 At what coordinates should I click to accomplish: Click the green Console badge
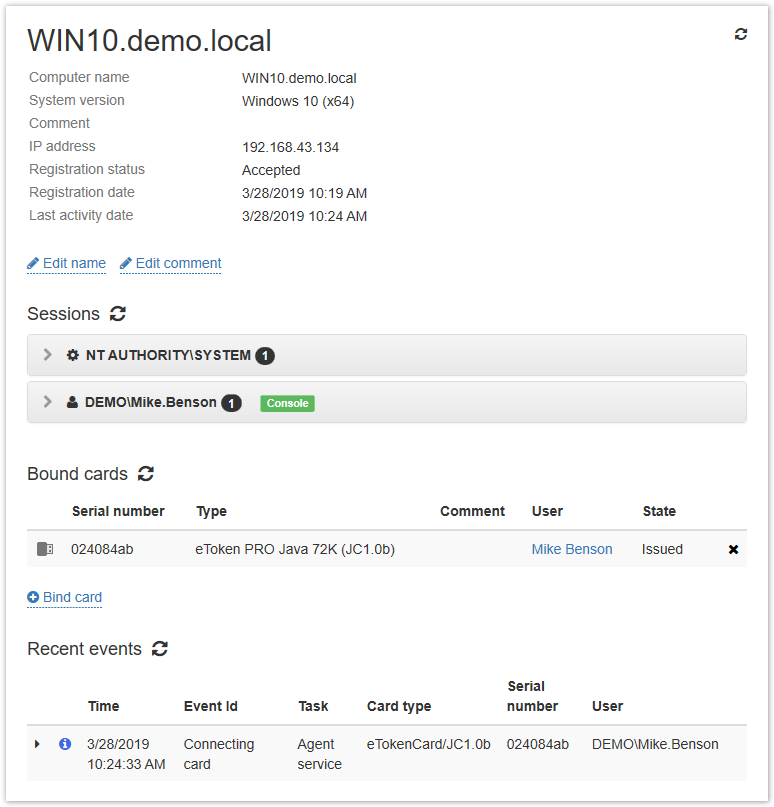[x=287, y=404]
